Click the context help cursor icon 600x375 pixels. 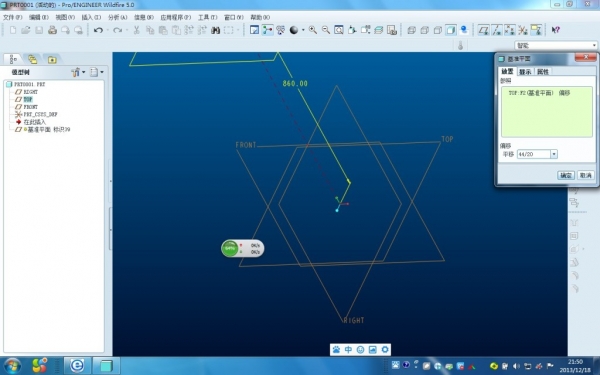point(556,30)
